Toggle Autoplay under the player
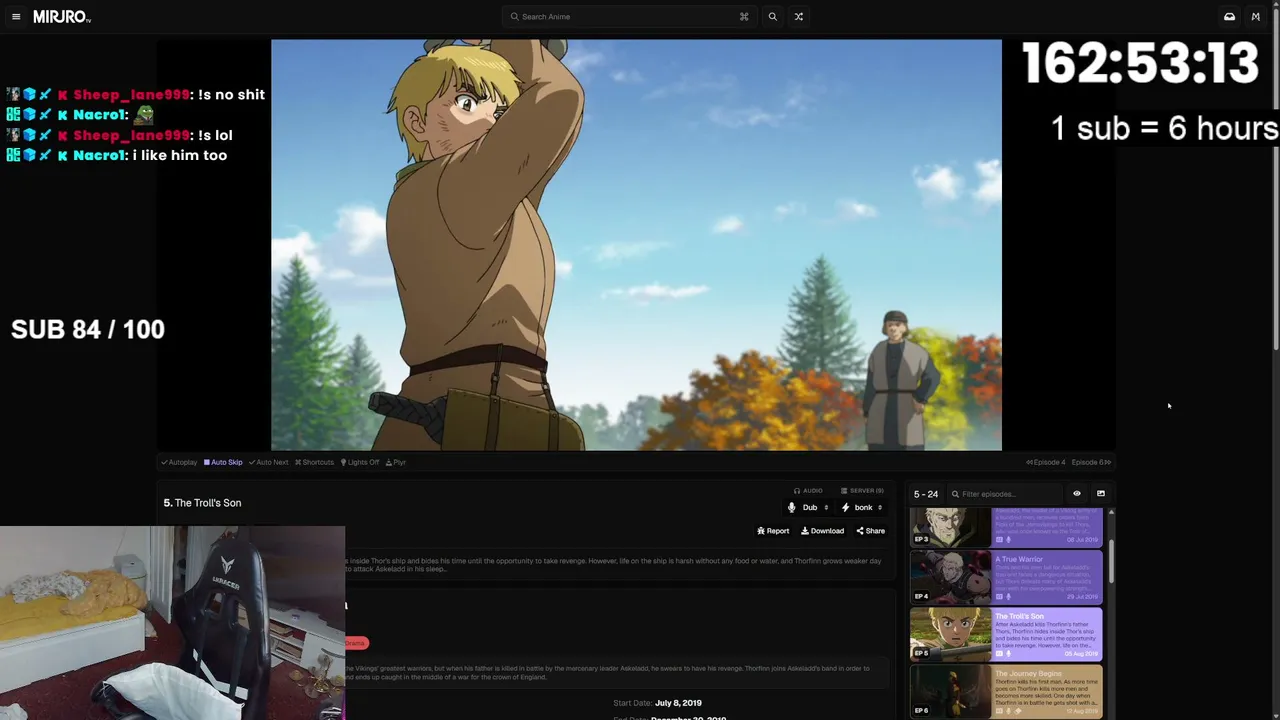Viewport: 1280px width, 720px height. [x=179, y=462]
